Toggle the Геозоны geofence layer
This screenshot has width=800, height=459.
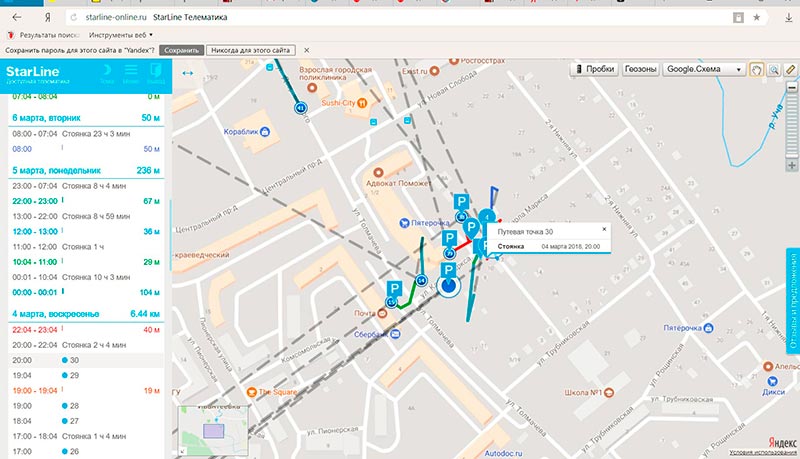tap(640, 69)
